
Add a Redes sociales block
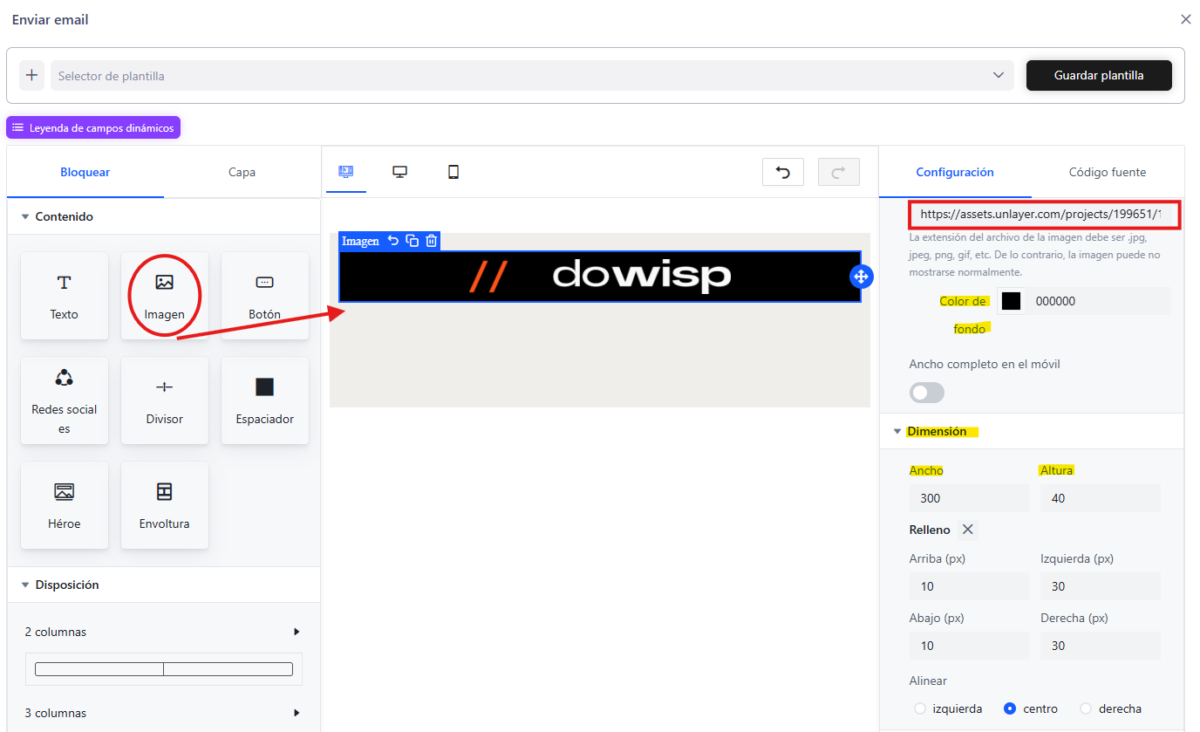click(64, 400)
